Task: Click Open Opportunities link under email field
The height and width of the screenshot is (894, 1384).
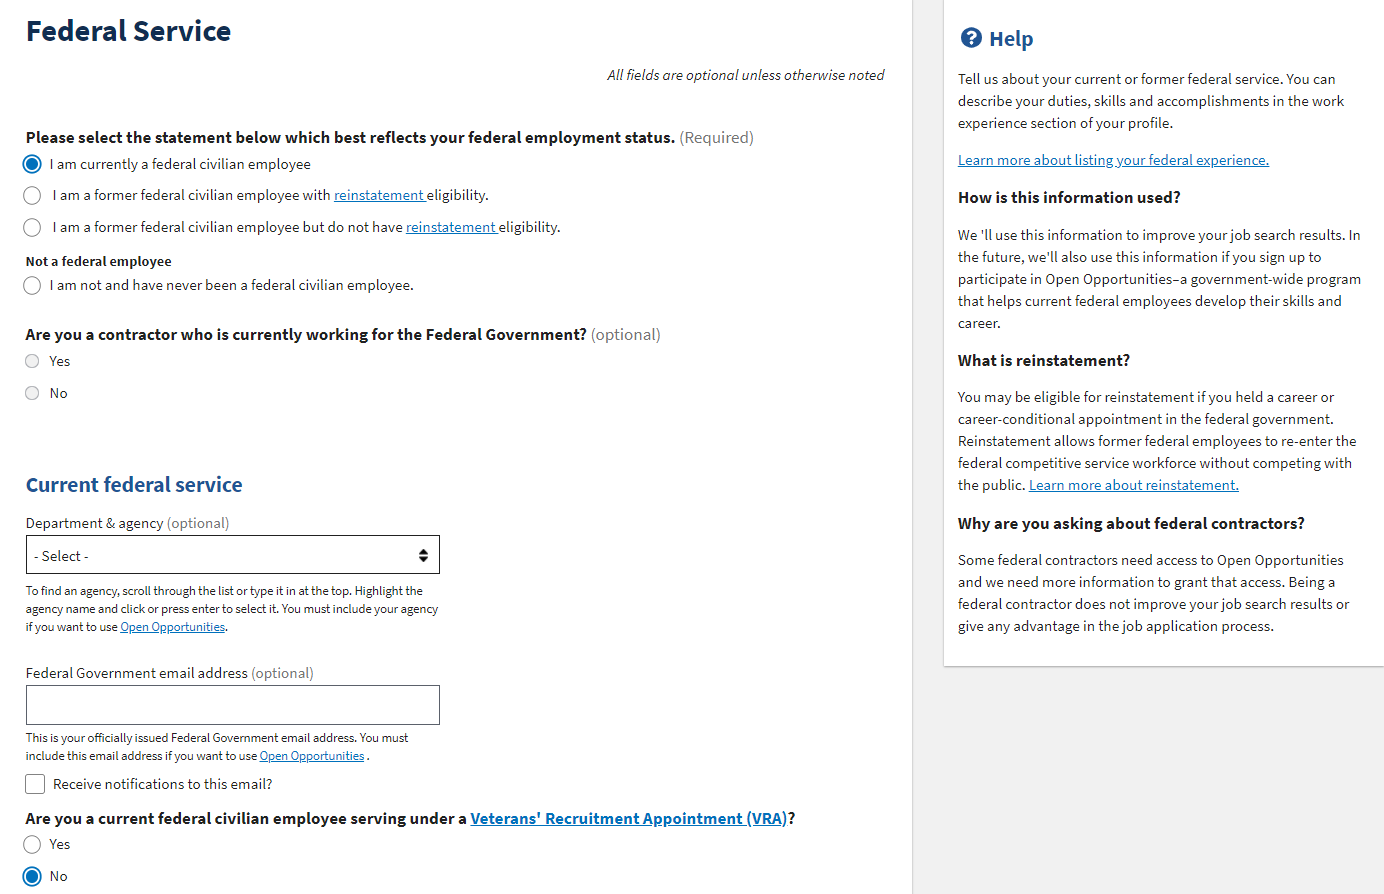Action: (311, 756)
